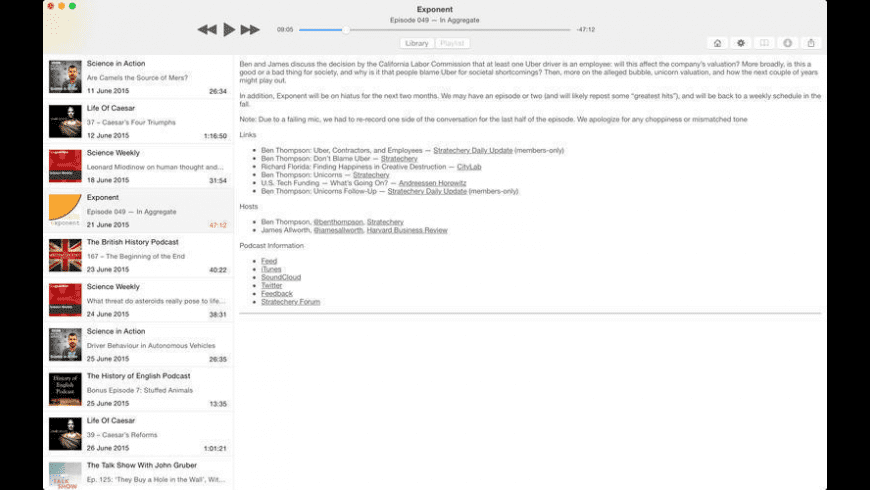Image resolution: width=870 pixels, height=490 pixels.
Task: Open the Stratechery Daily Update link for Uber contractors
Action: [473, 150]
